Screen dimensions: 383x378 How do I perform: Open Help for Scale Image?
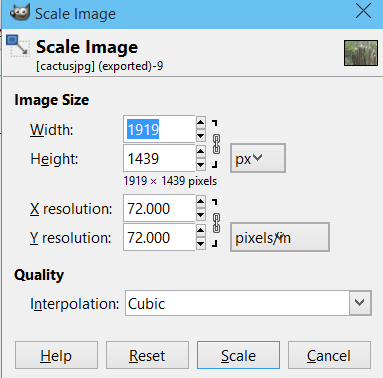(x=56, y=355)
